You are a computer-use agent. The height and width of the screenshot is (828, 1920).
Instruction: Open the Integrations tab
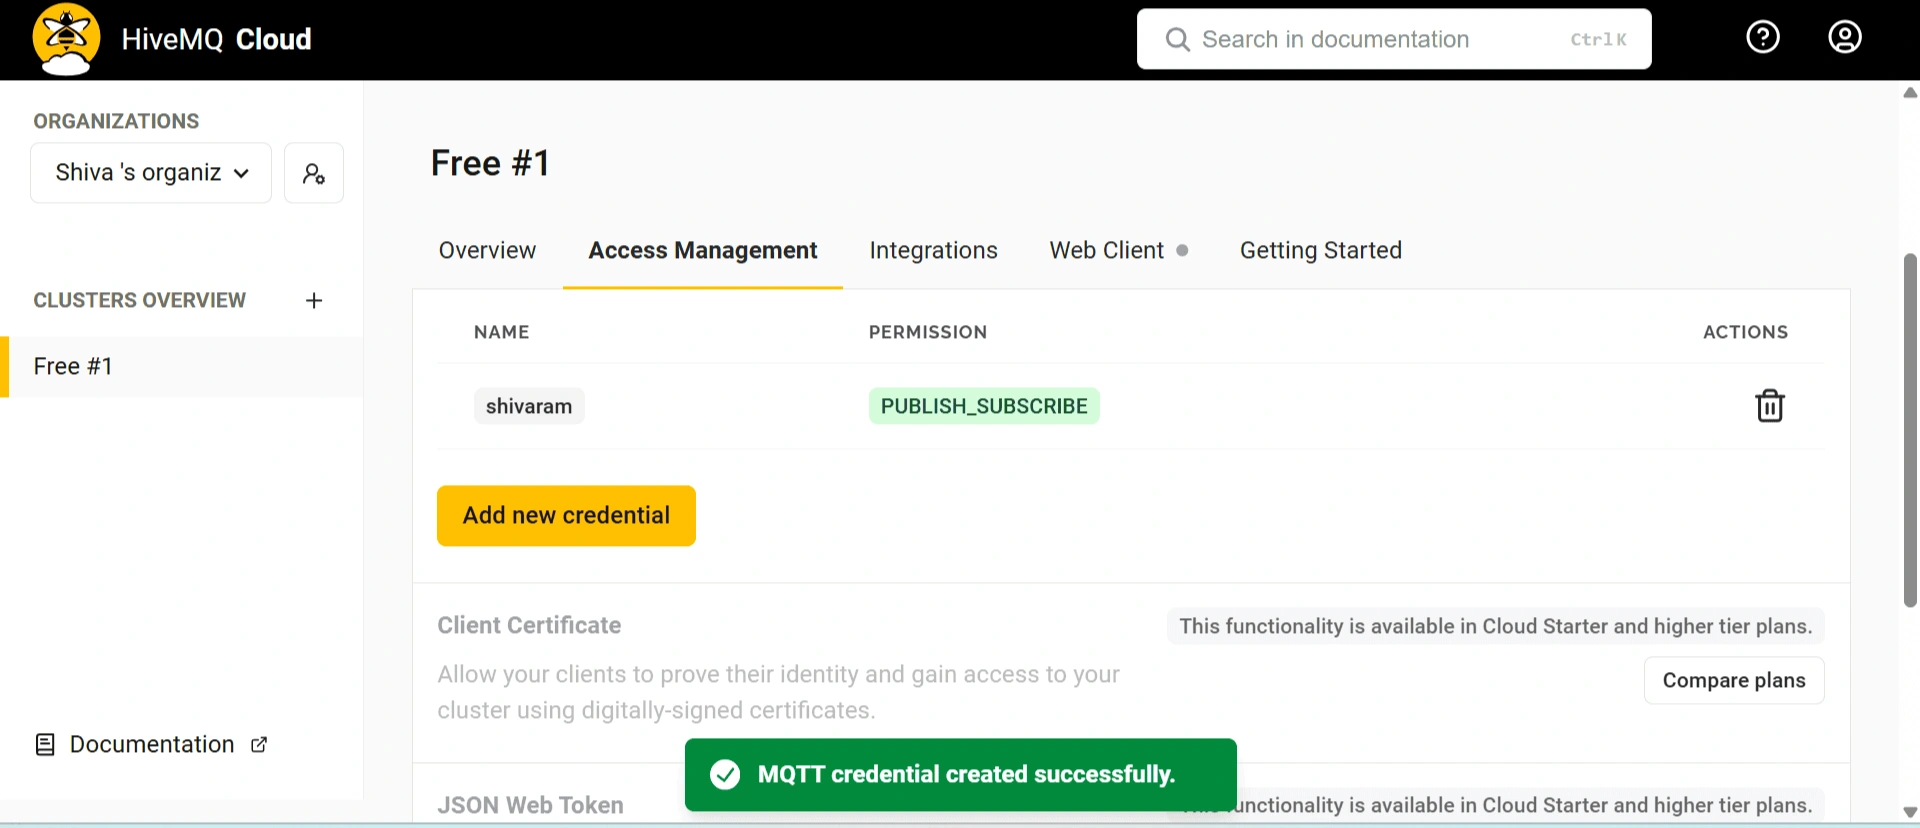pos(933,250)
